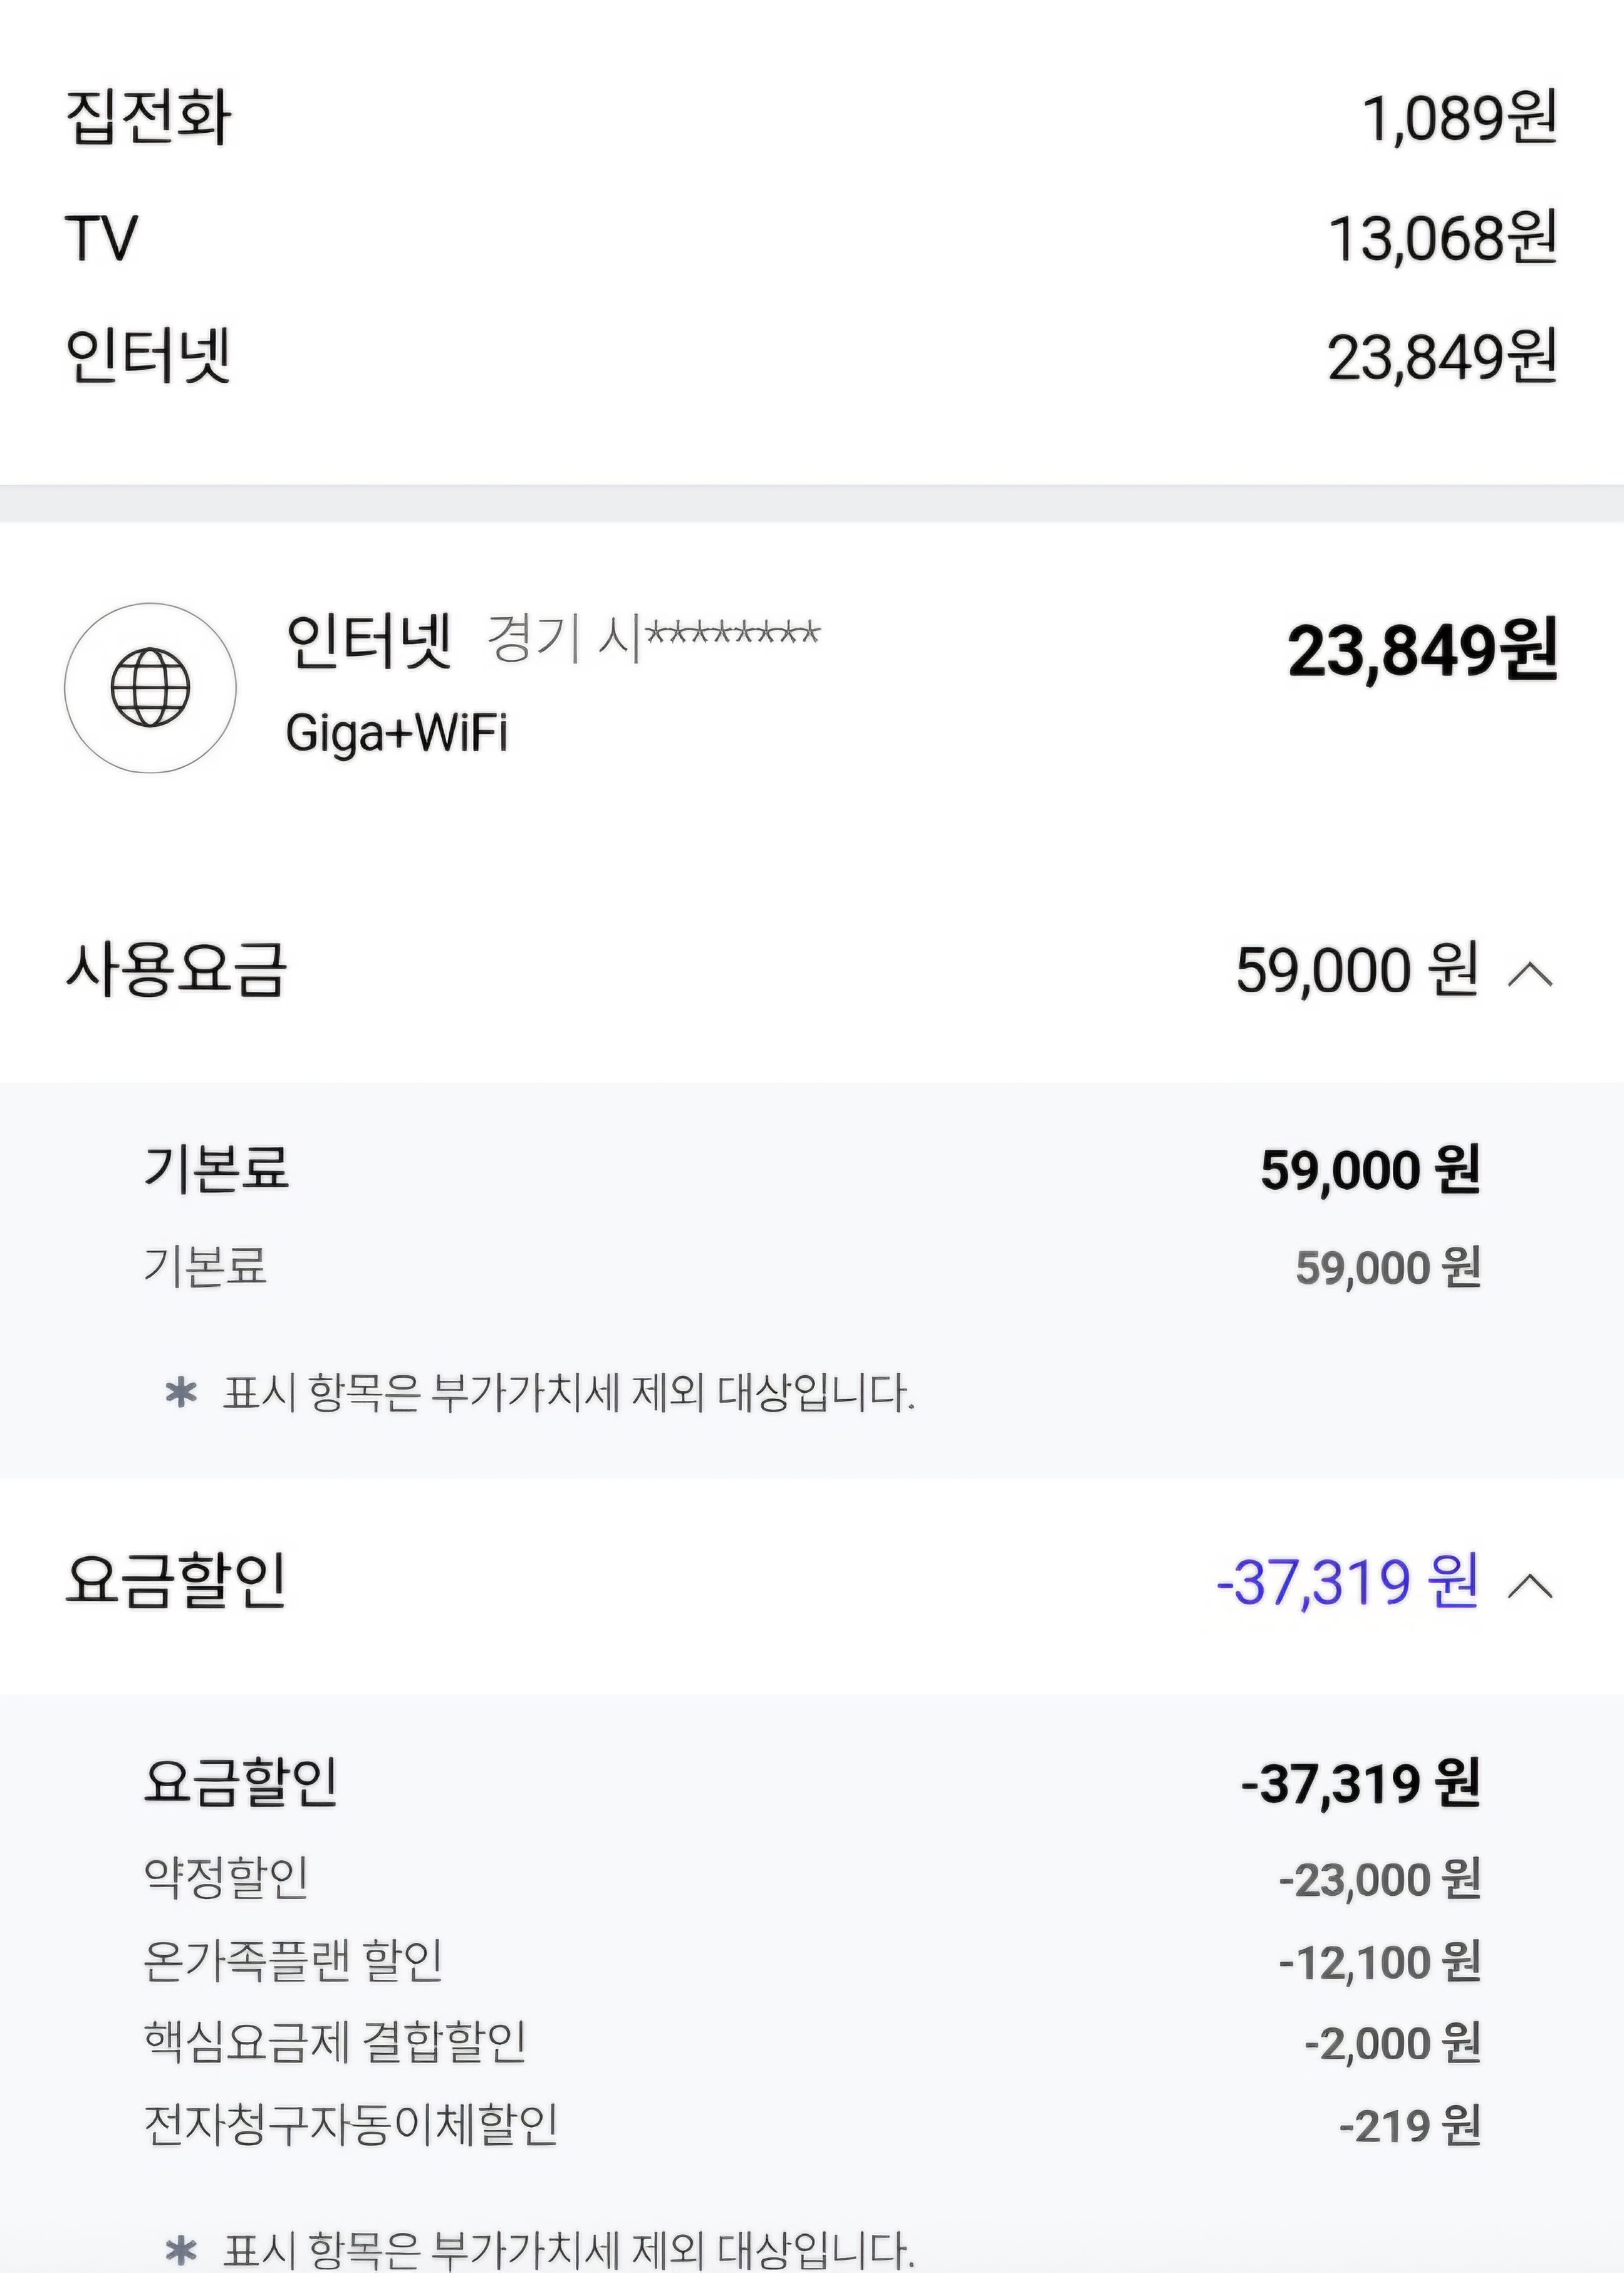Select the 약정할인 discount line
The height and width of the screenshot is (2273, 1624).
[x=811, y=1879]
